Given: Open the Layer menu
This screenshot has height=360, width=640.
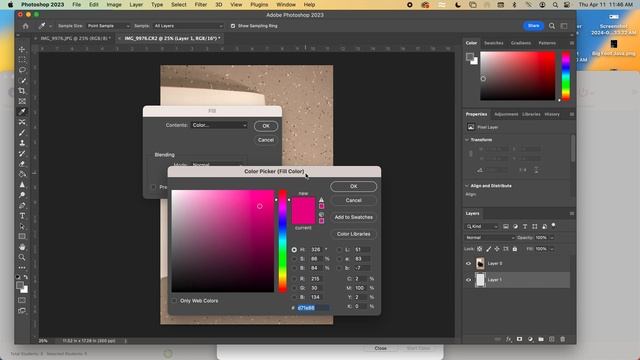Looking at the screenshot, I should [136, 4].
